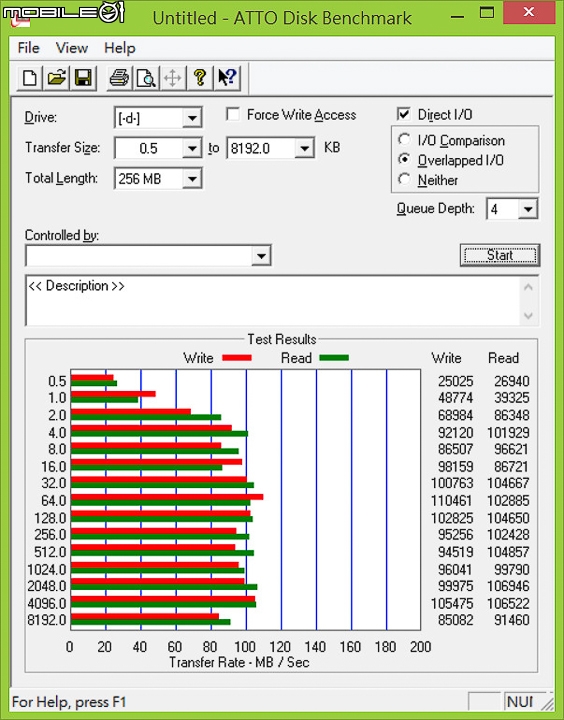Maximize the ATTO Disk Benchmark window

pyautogui.click(x=486, y=13)
